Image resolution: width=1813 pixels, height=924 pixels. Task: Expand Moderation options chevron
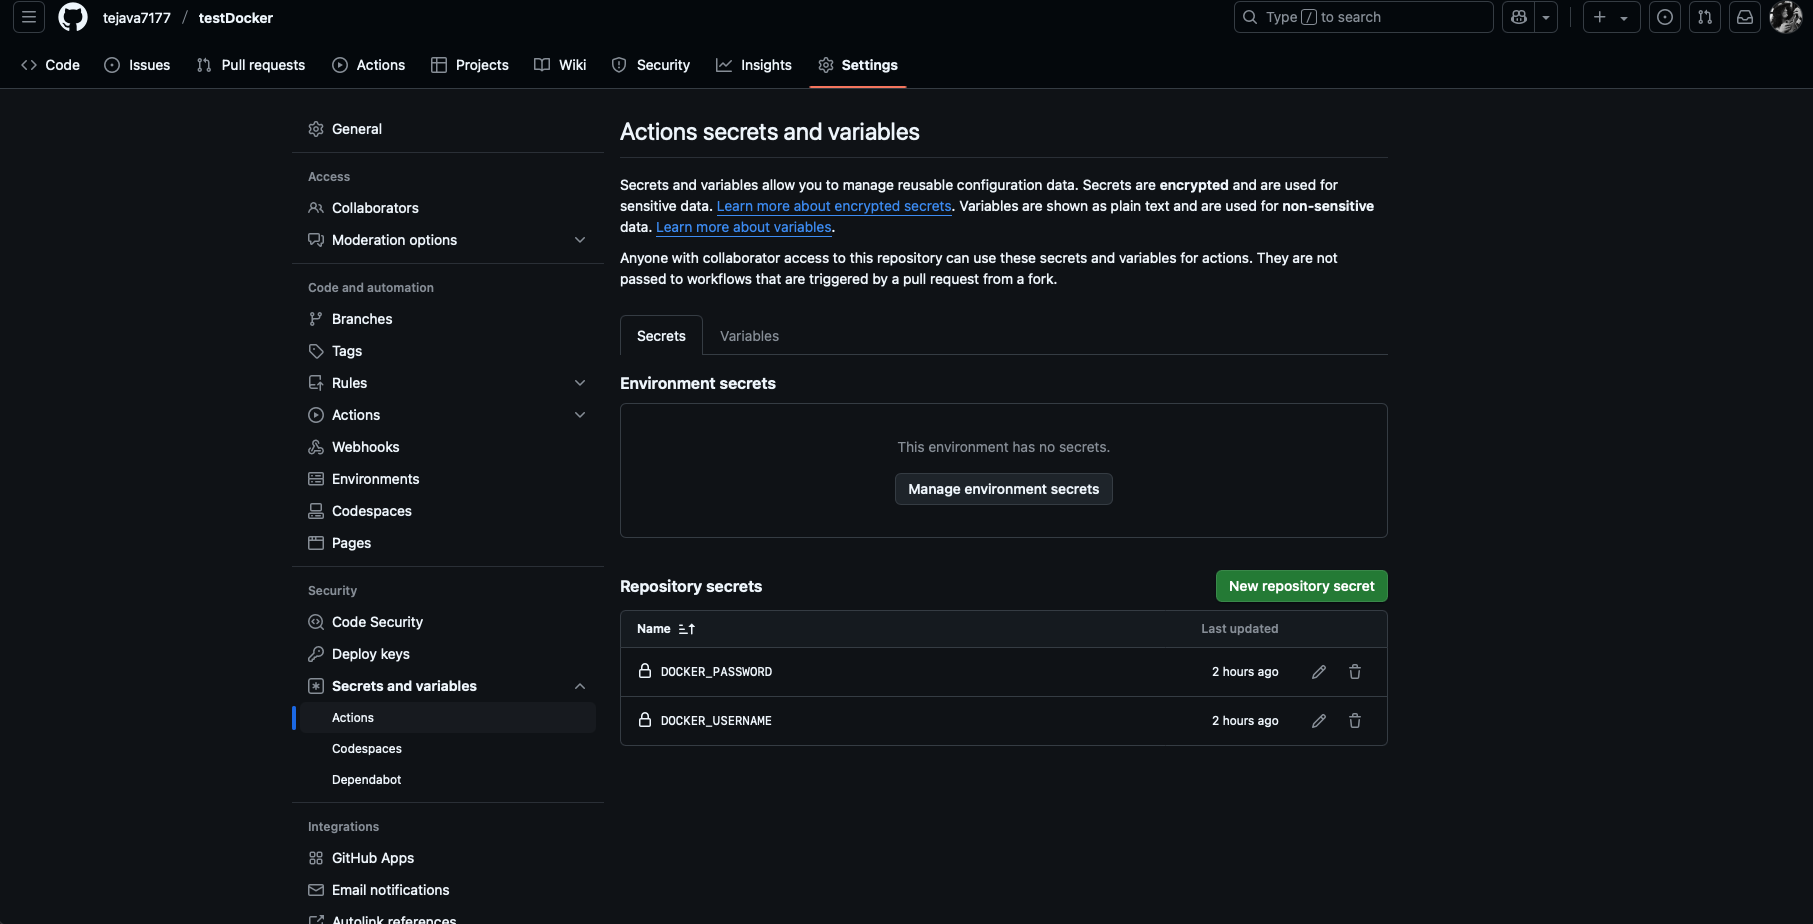(580, 240)
